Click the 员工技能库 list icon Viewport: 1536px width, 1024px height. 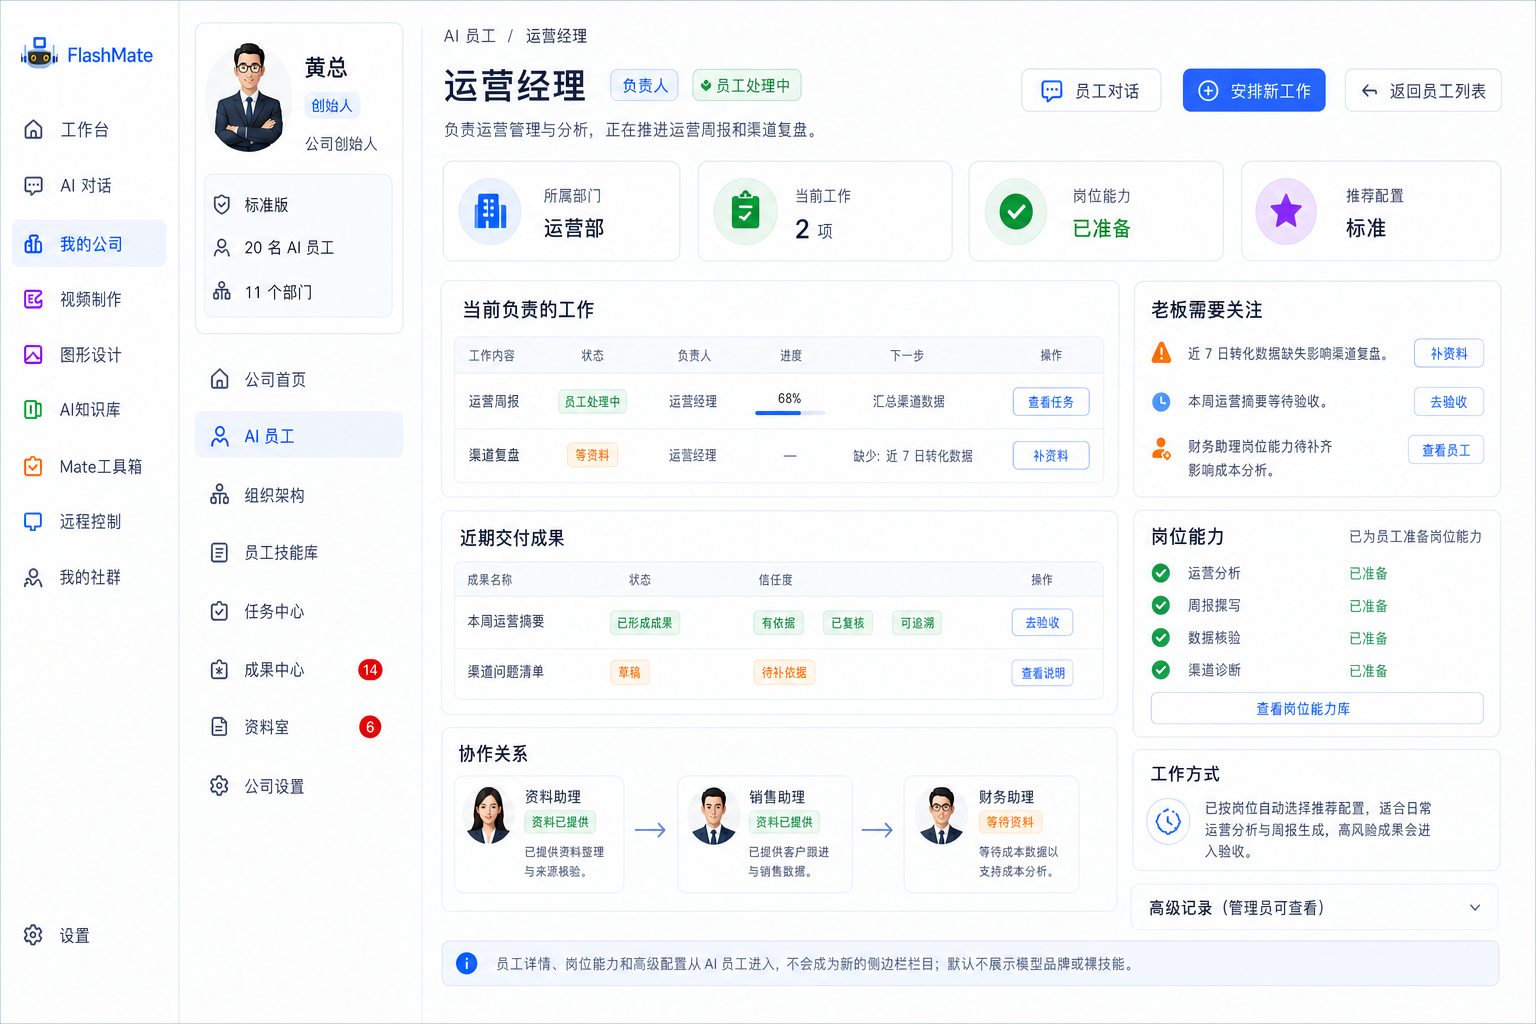tap(220, 552)
